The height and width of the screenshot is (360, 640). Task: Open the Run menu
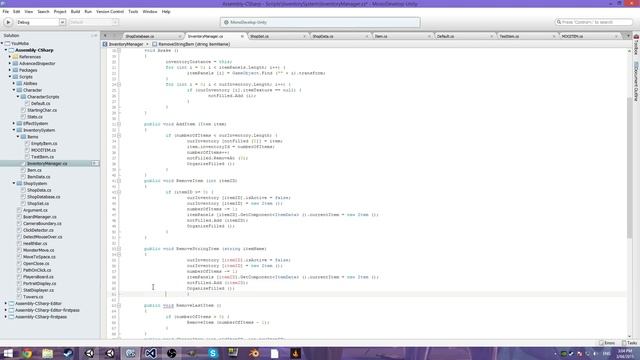point(88,12)
